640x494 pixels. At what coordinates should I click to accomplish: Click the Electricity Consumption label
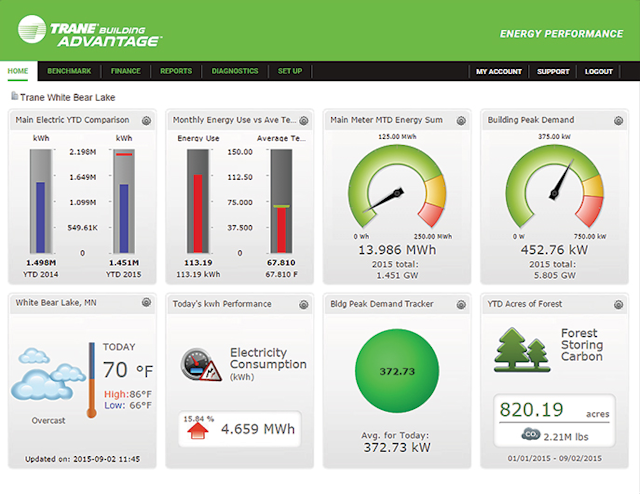point(268,358)
